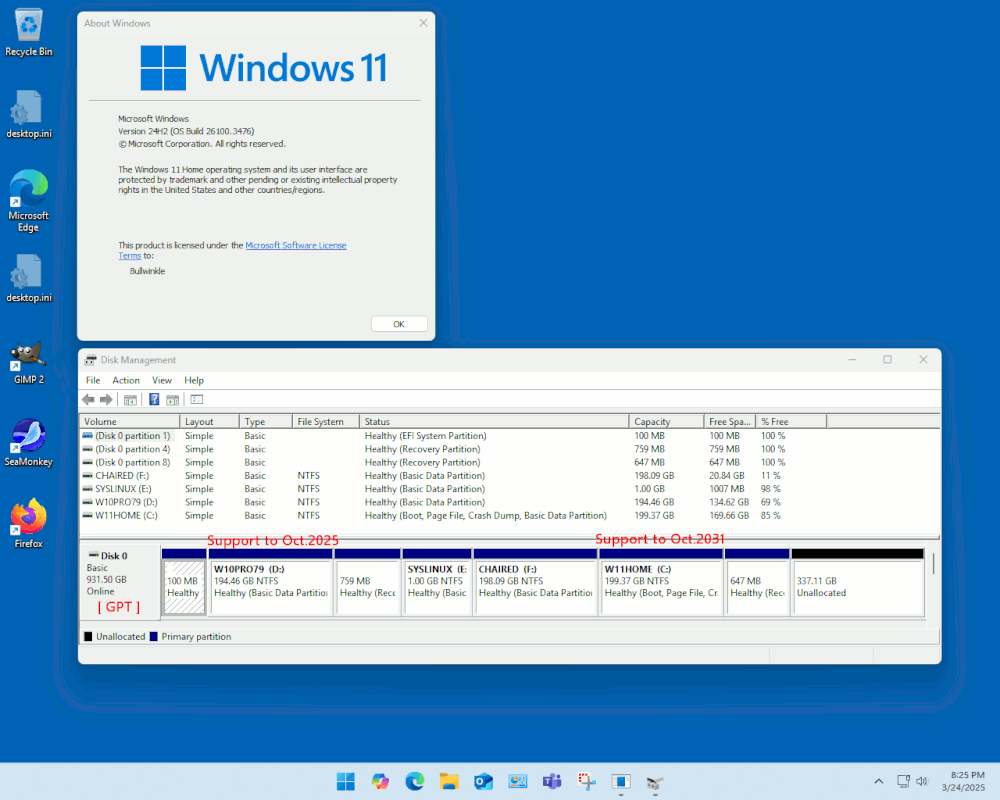Select the Firefox desktop shortcut

tap(29, 524)
